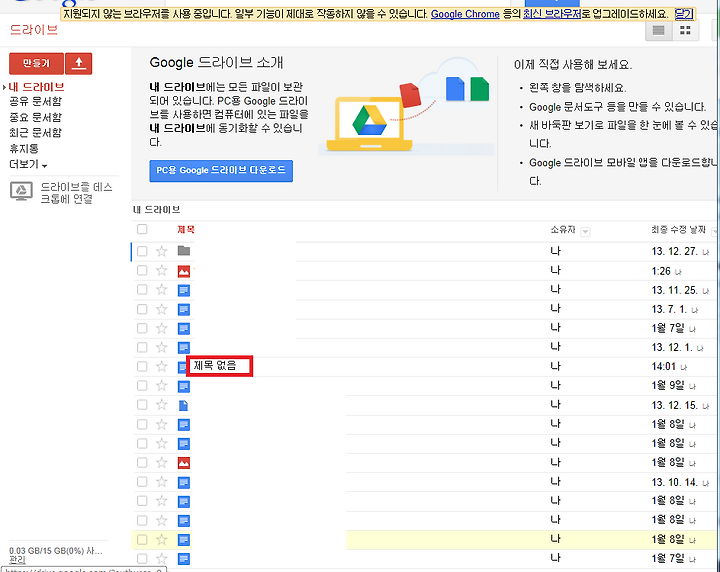Viewport: 720px width, 572px height.
Task: Click the 관리 storage link
Action: point(17,560)
